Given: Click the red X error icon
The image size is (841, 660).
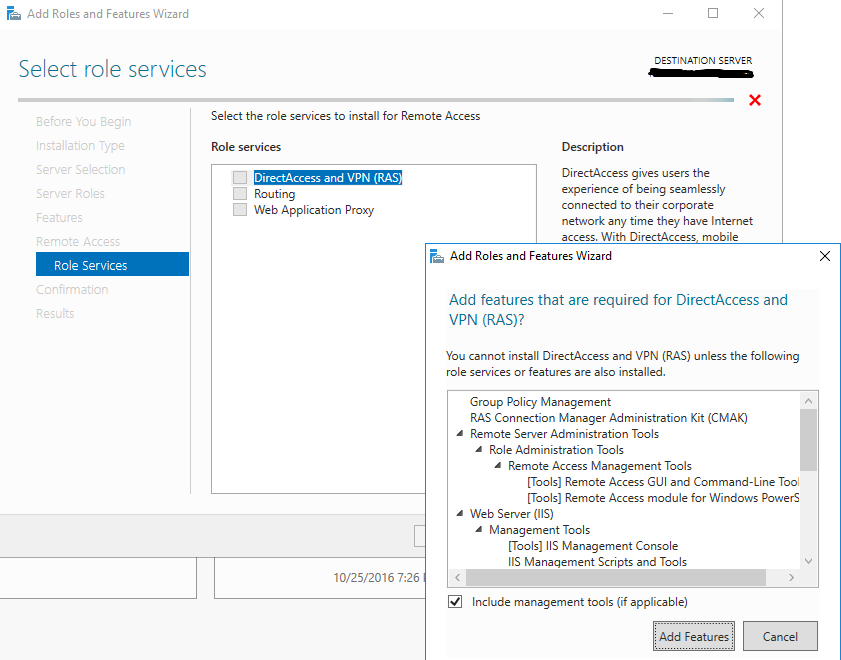Looking at the screenshot, I should pos(755,100).
